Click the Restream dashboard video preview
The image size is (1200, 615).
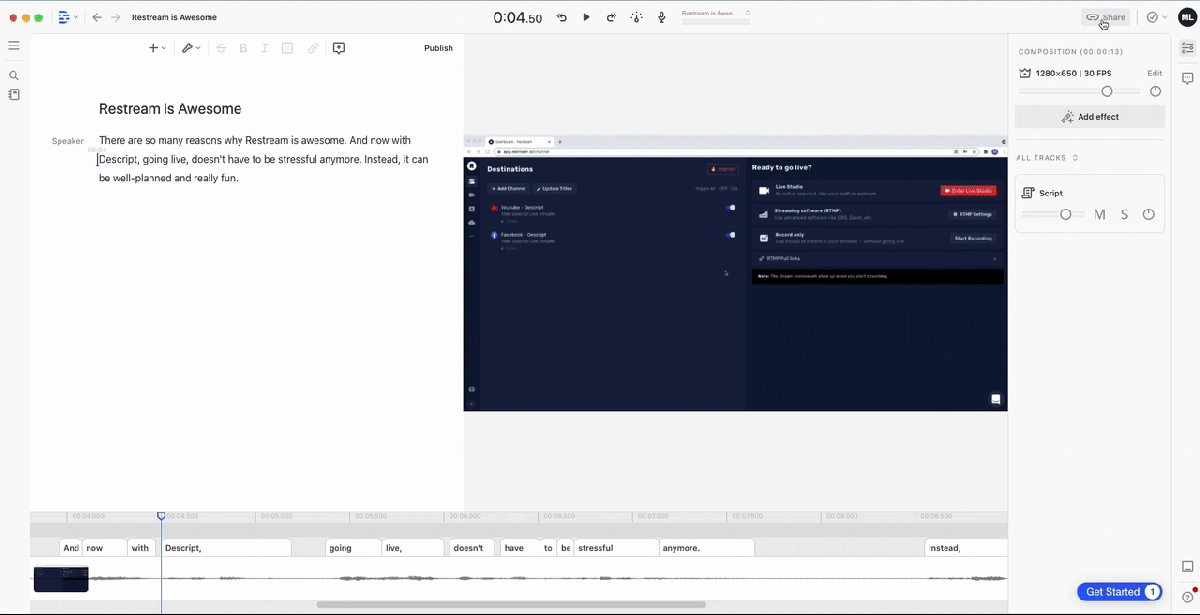click(735, 273)
